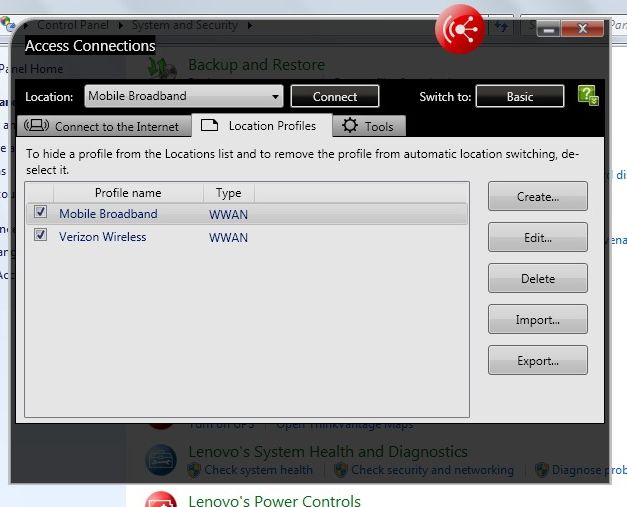
Task: Switch to the Tools tab
Action: click(369, 126)
